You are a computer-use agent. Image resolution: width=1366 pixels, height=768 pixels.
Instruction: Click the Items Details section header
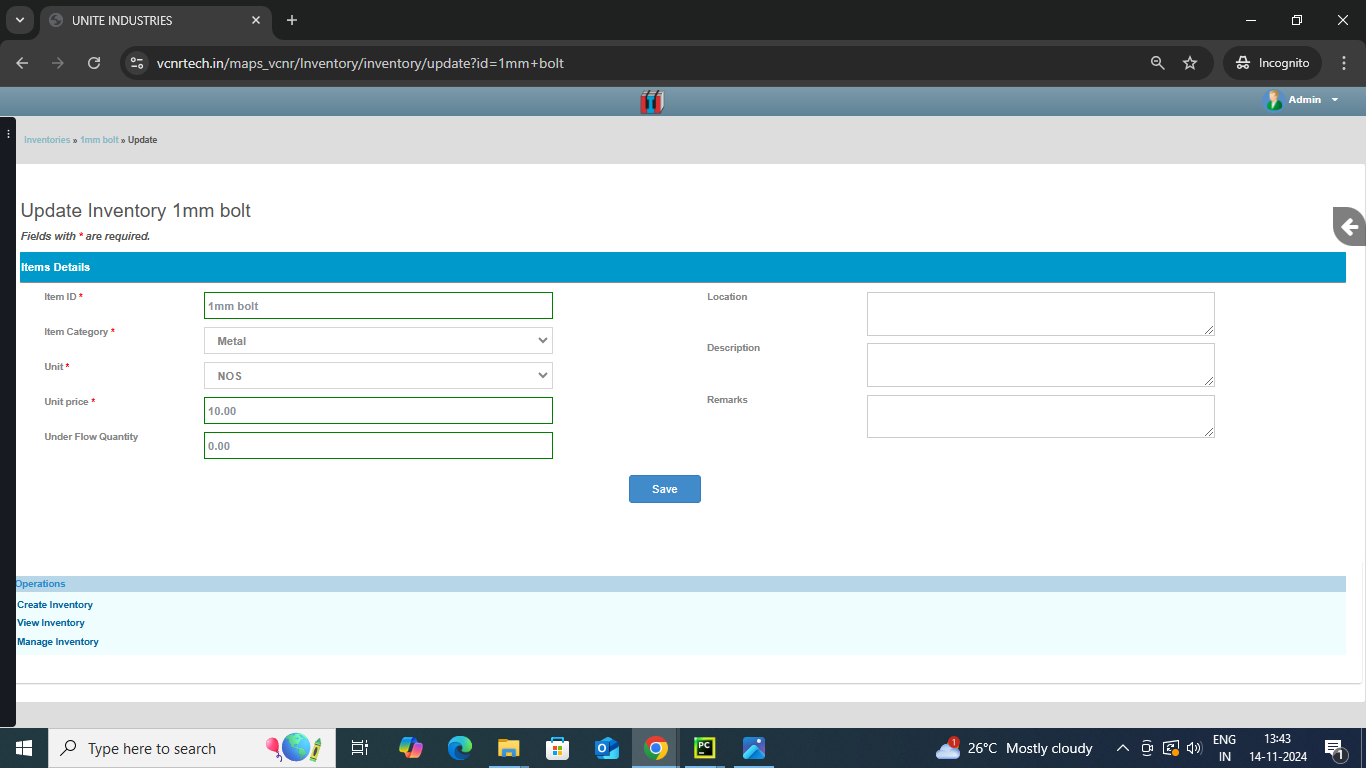pos(683,267)
